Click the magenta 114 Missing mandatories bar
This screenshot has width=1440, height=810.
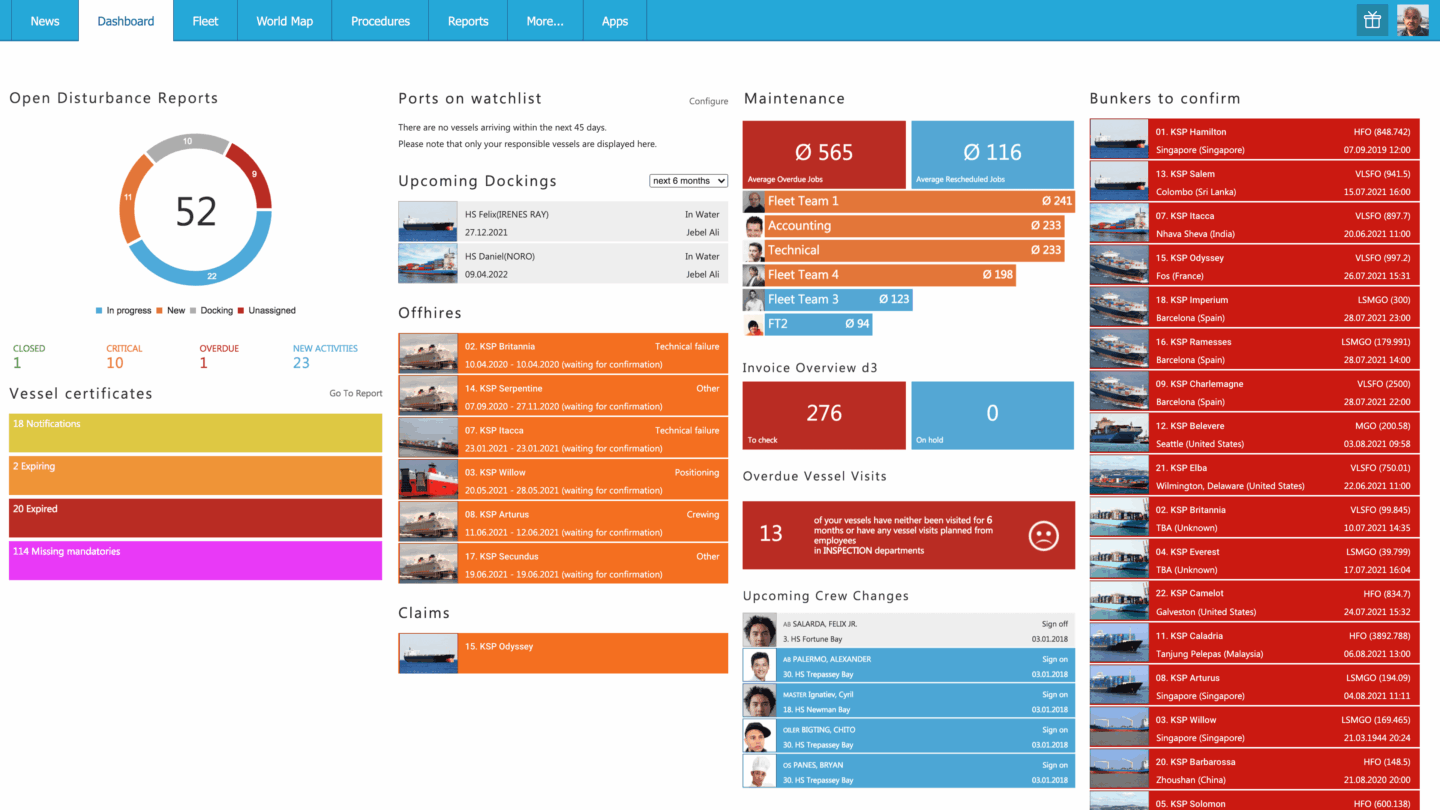tap(195, 560)
